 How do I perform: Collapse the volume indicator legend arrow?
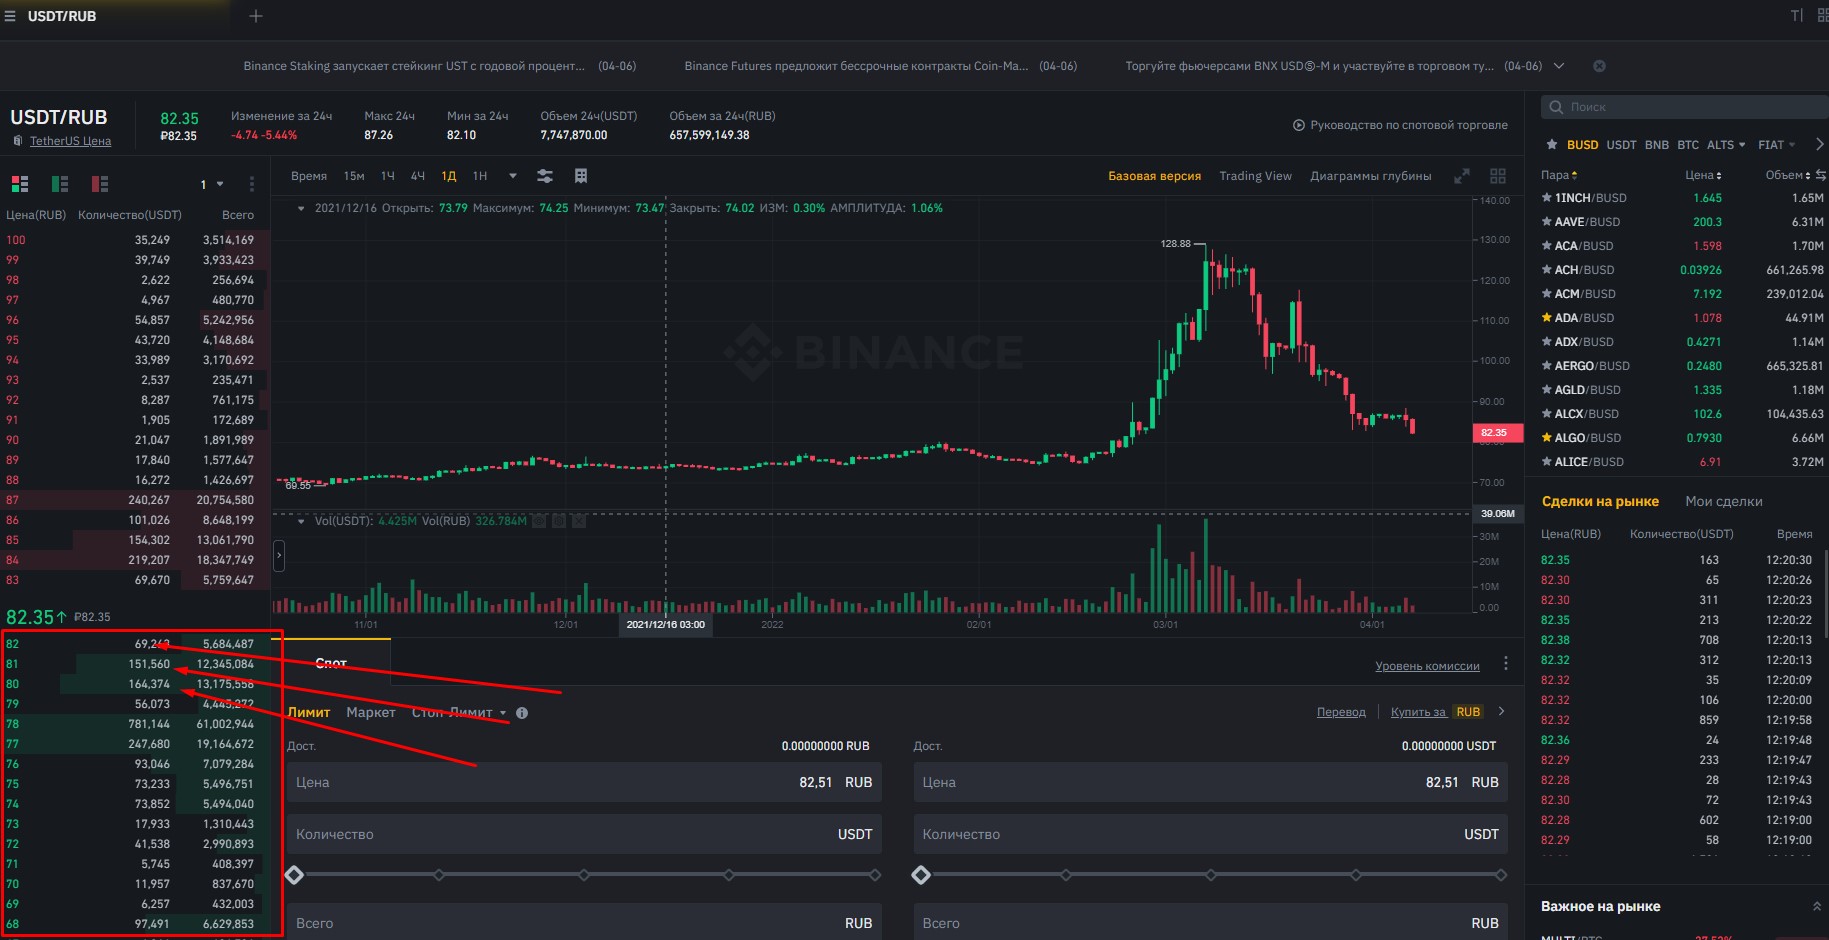(x=301, y=521)
